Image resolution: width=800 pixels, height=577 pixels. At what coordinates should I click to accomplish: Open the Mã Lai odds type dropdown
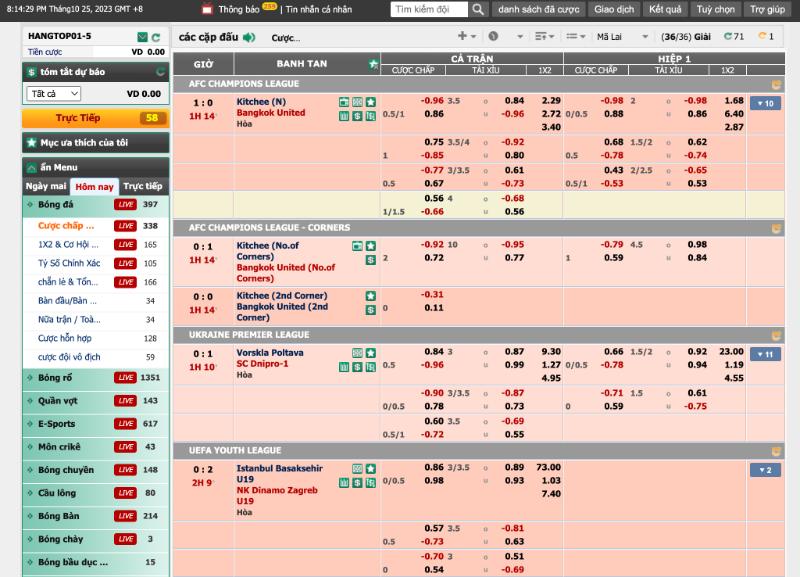pyautogui.click(x=622, y=37)
